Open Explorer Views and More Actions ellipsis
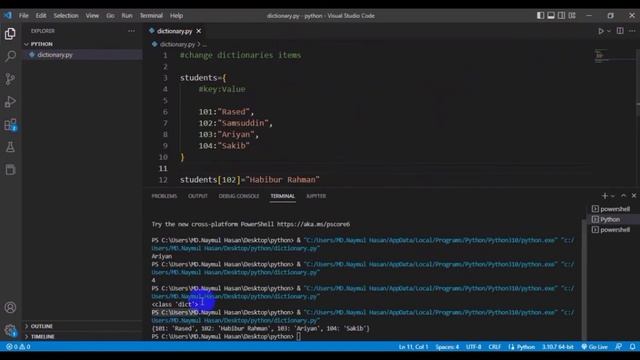 (x=131, y=31)
